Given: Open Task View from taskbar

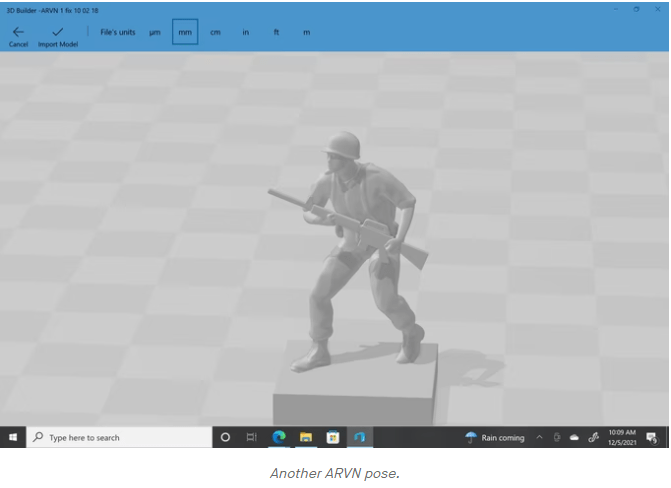Looking at the screenshot, I should pos(251,437).
